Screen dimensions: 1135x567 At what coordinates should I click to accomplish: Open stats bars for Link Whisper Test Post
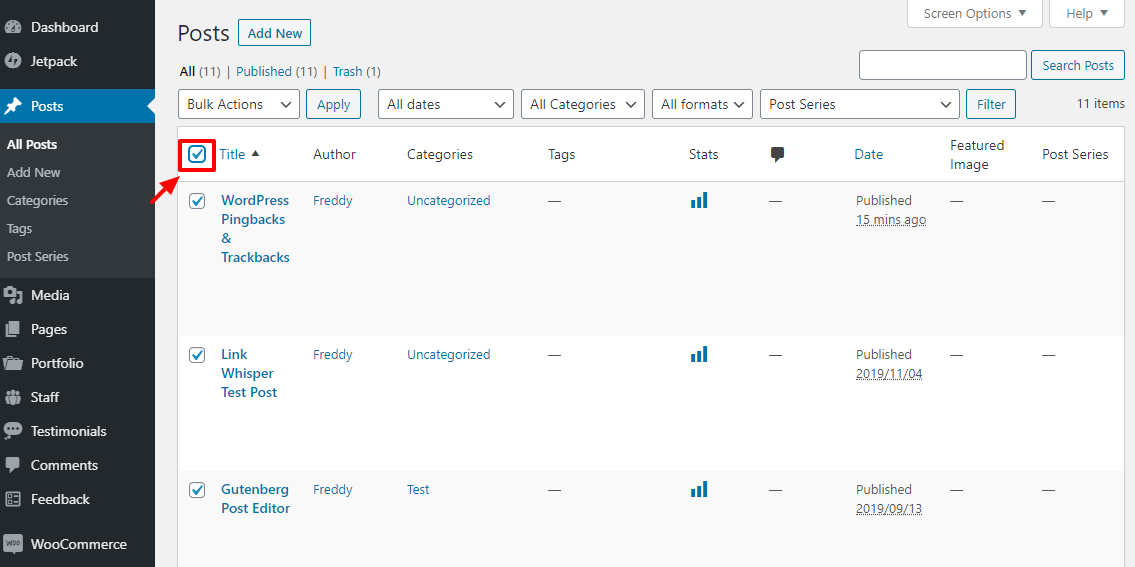[698, 354]
